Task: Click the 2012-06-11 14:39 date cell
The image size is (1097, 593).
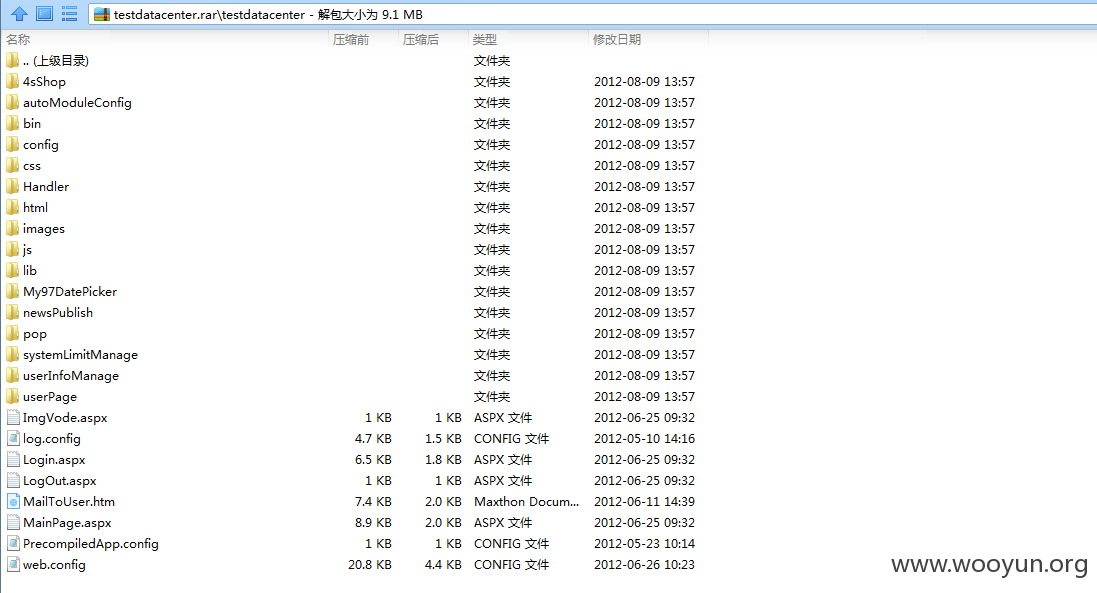Action: pyautogui.click(x=644, y=501)
